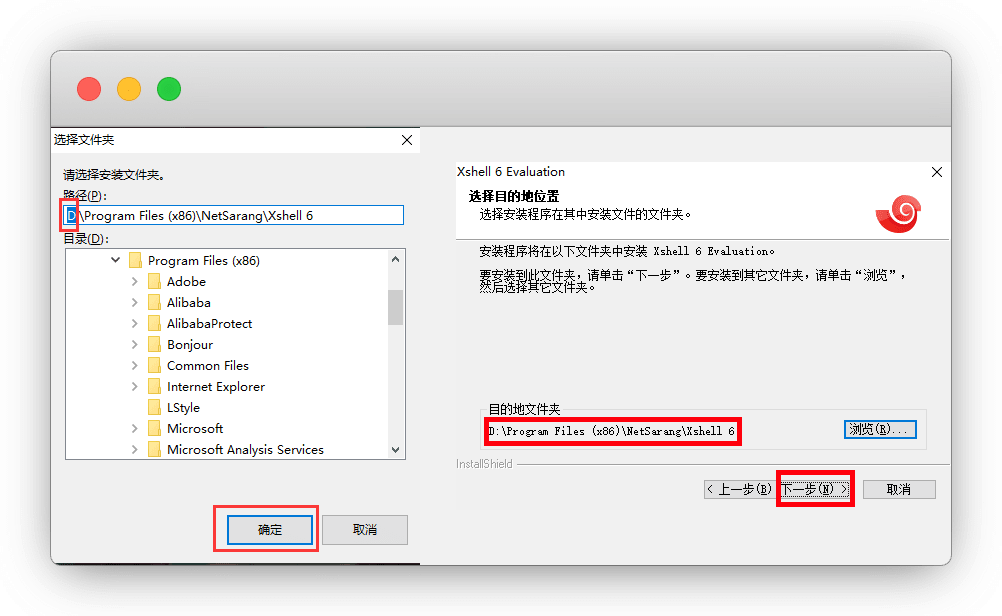Click the 浏览(R)... browse button
The image size is (1002, 616).
point(880,430)
